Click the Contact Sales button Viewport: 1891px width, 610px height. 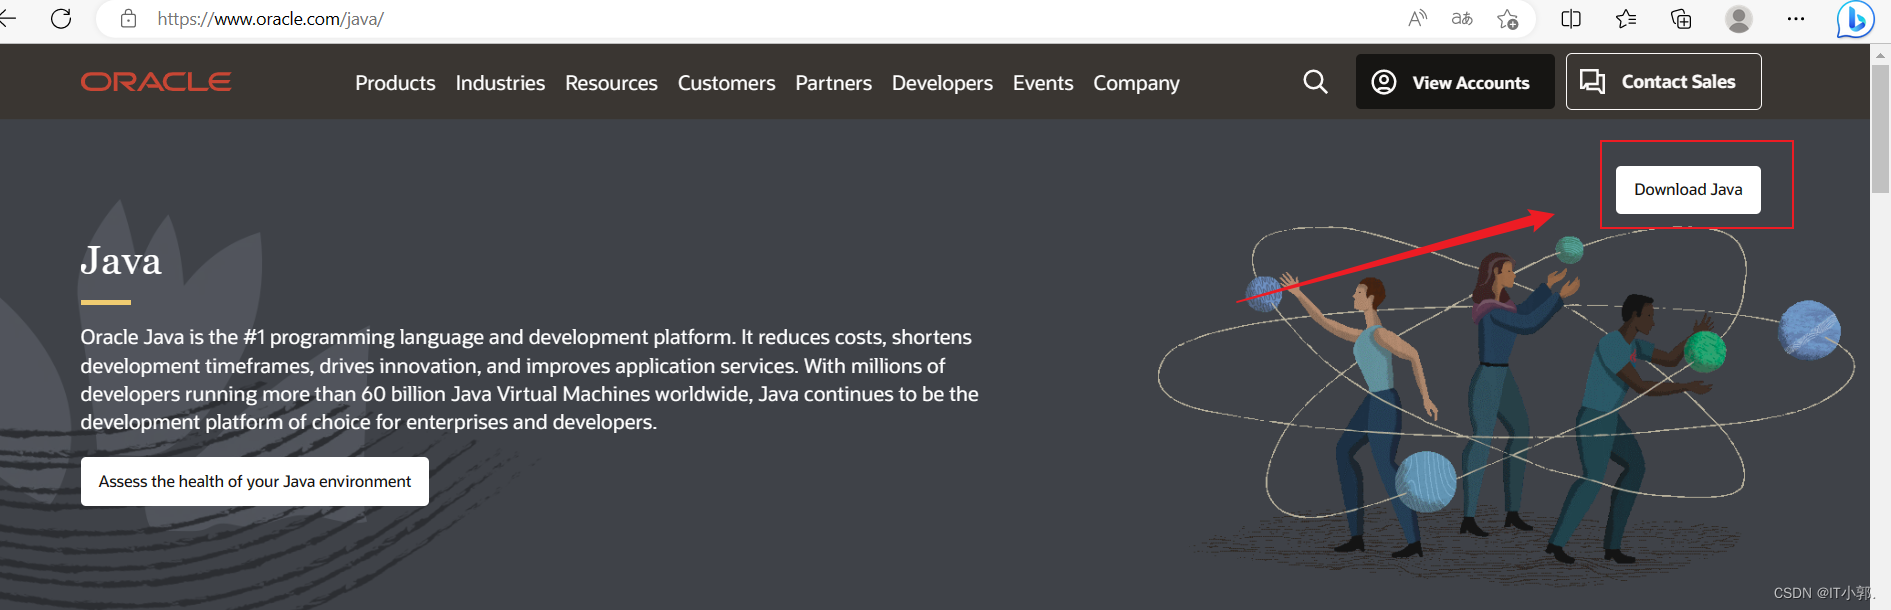pyautogui.click(x=1663, y=82)
